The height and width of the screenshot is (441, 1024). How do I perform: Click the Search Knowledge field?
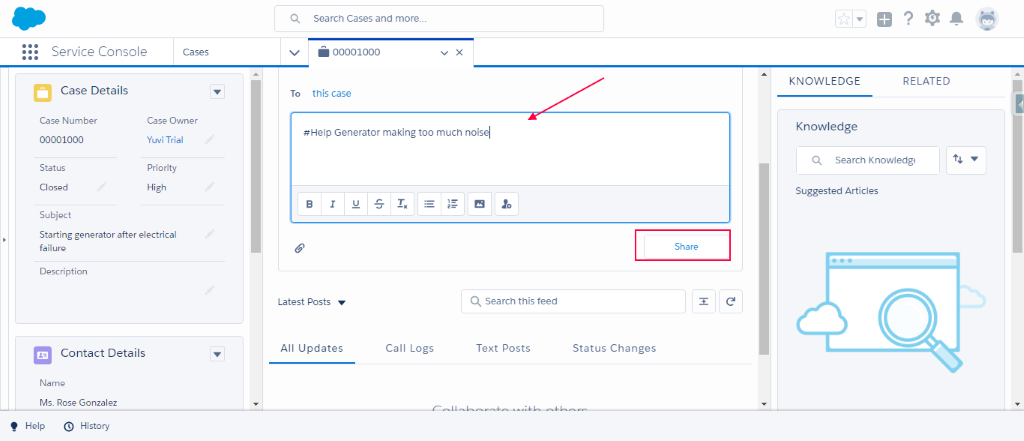coord(867,160)
